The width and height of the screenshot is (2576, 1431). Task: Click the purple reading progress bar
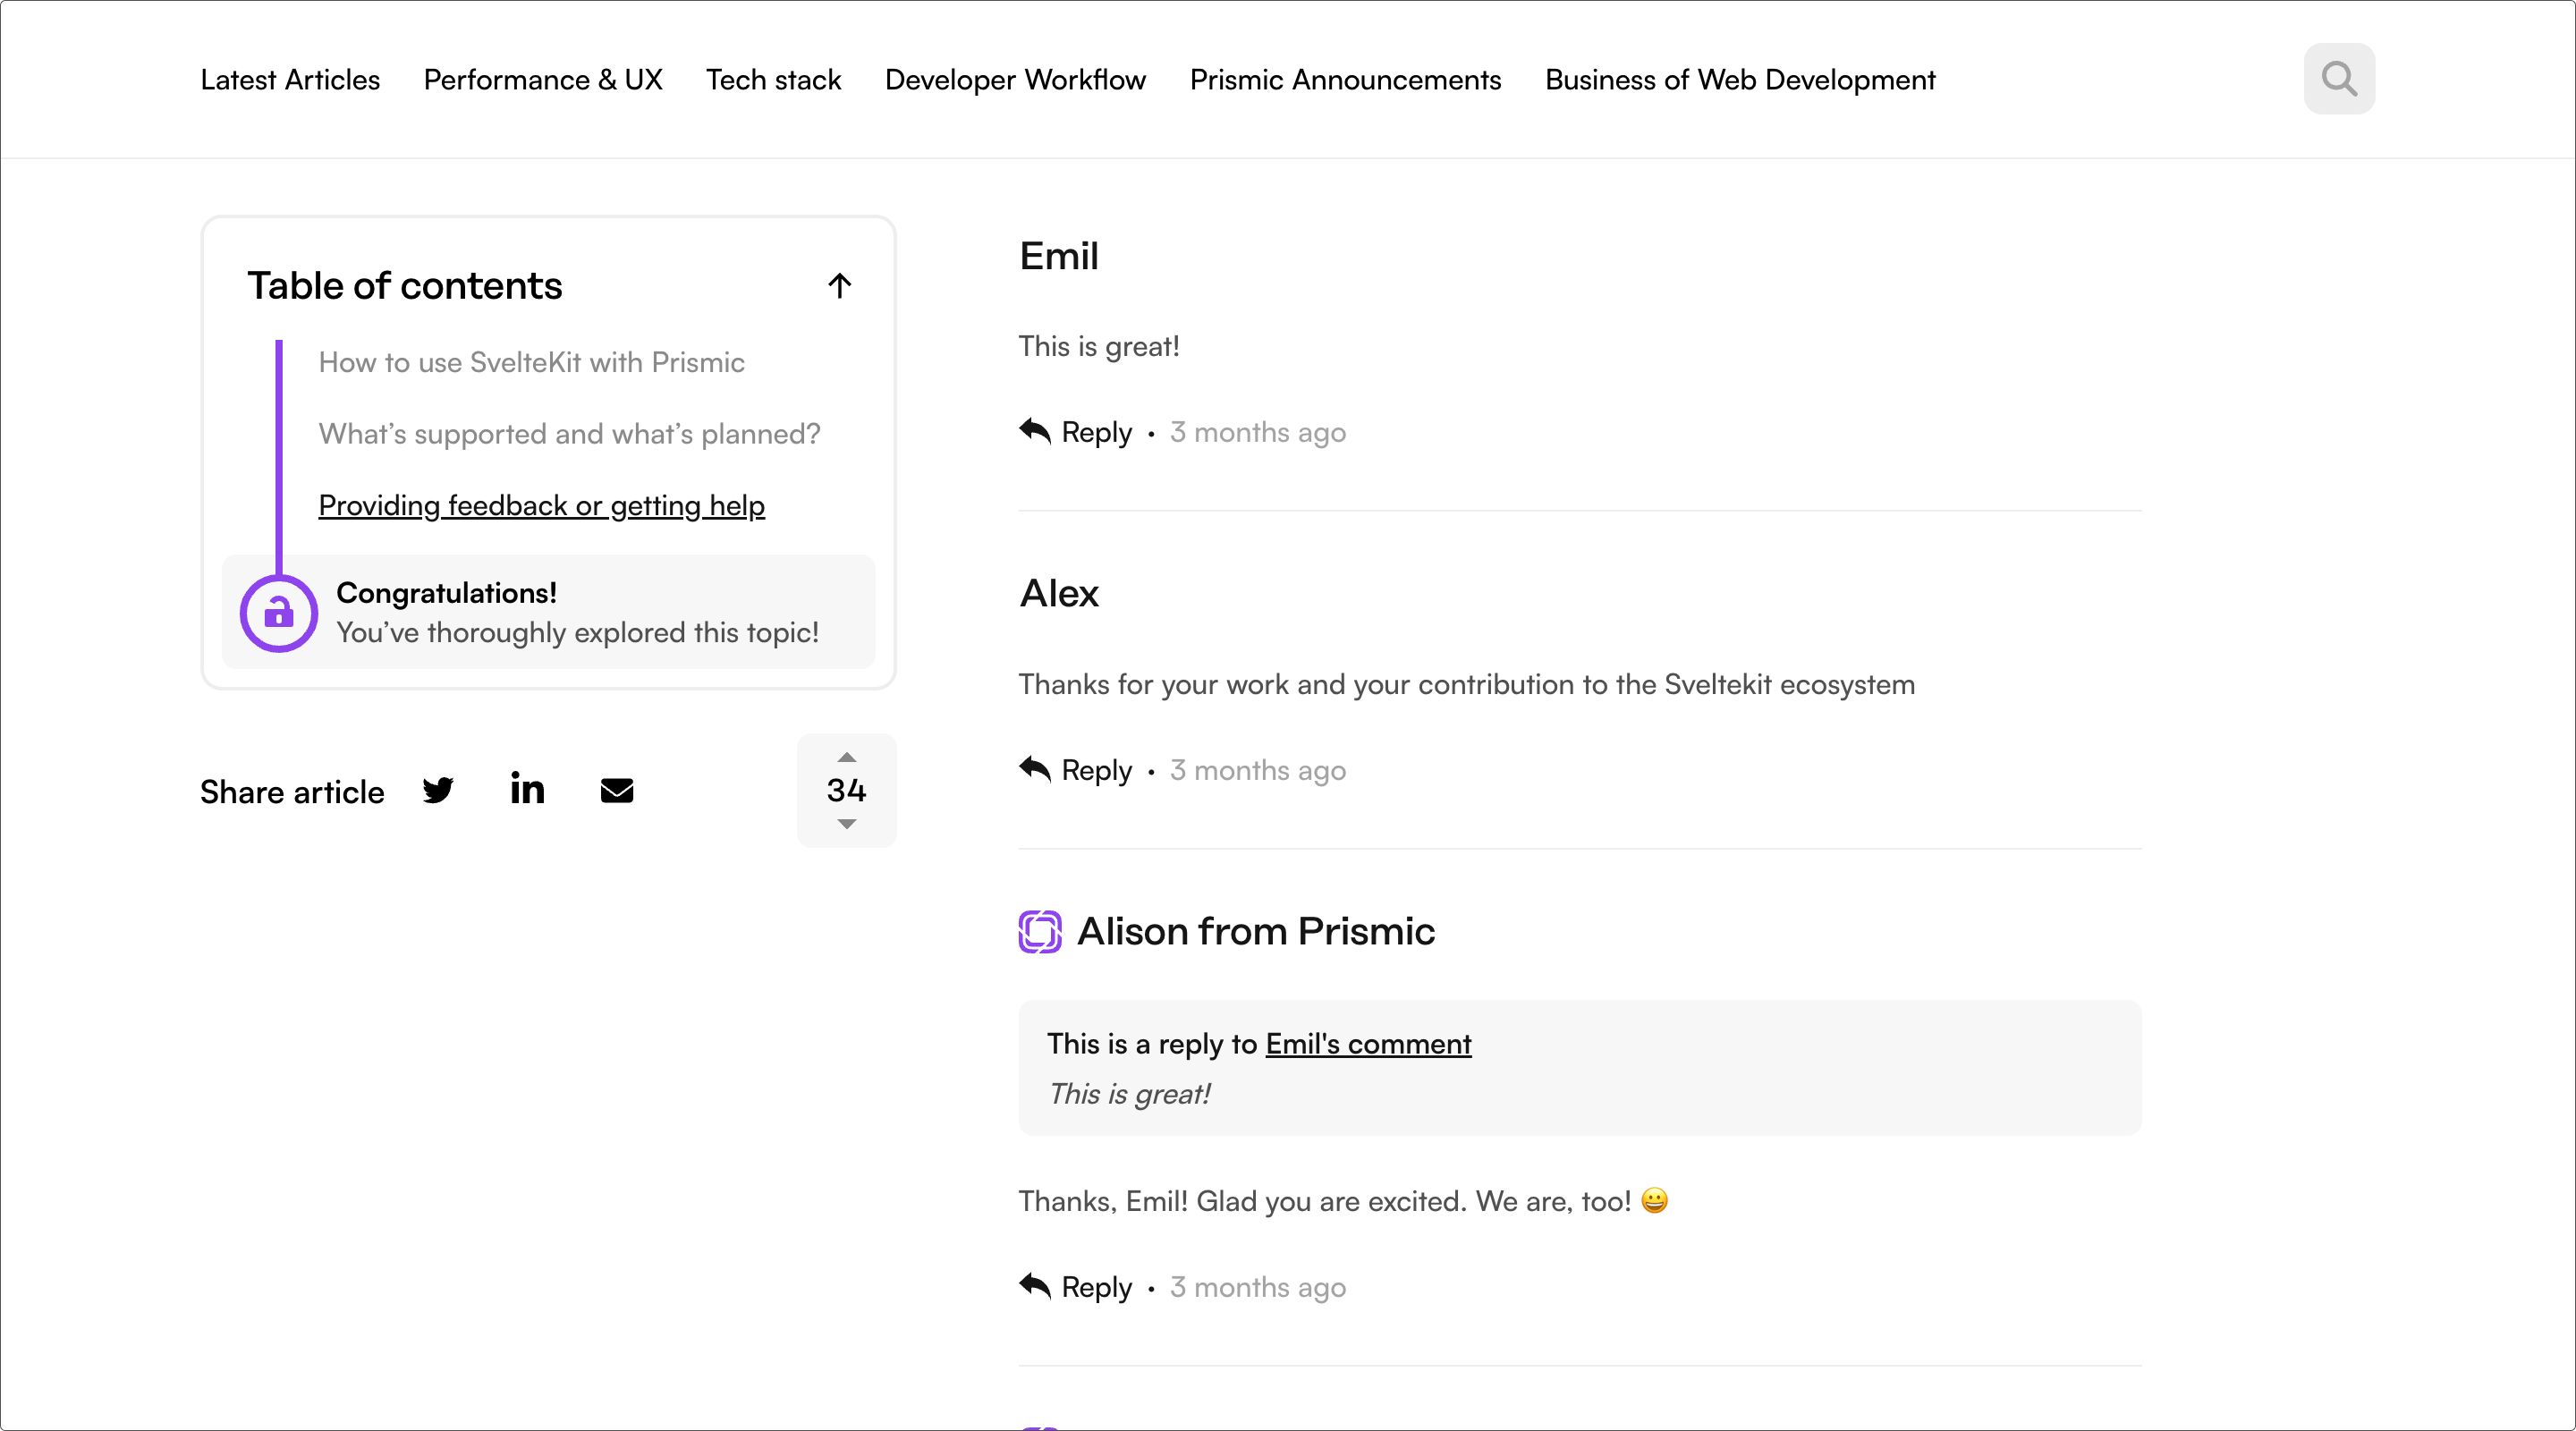279,455
